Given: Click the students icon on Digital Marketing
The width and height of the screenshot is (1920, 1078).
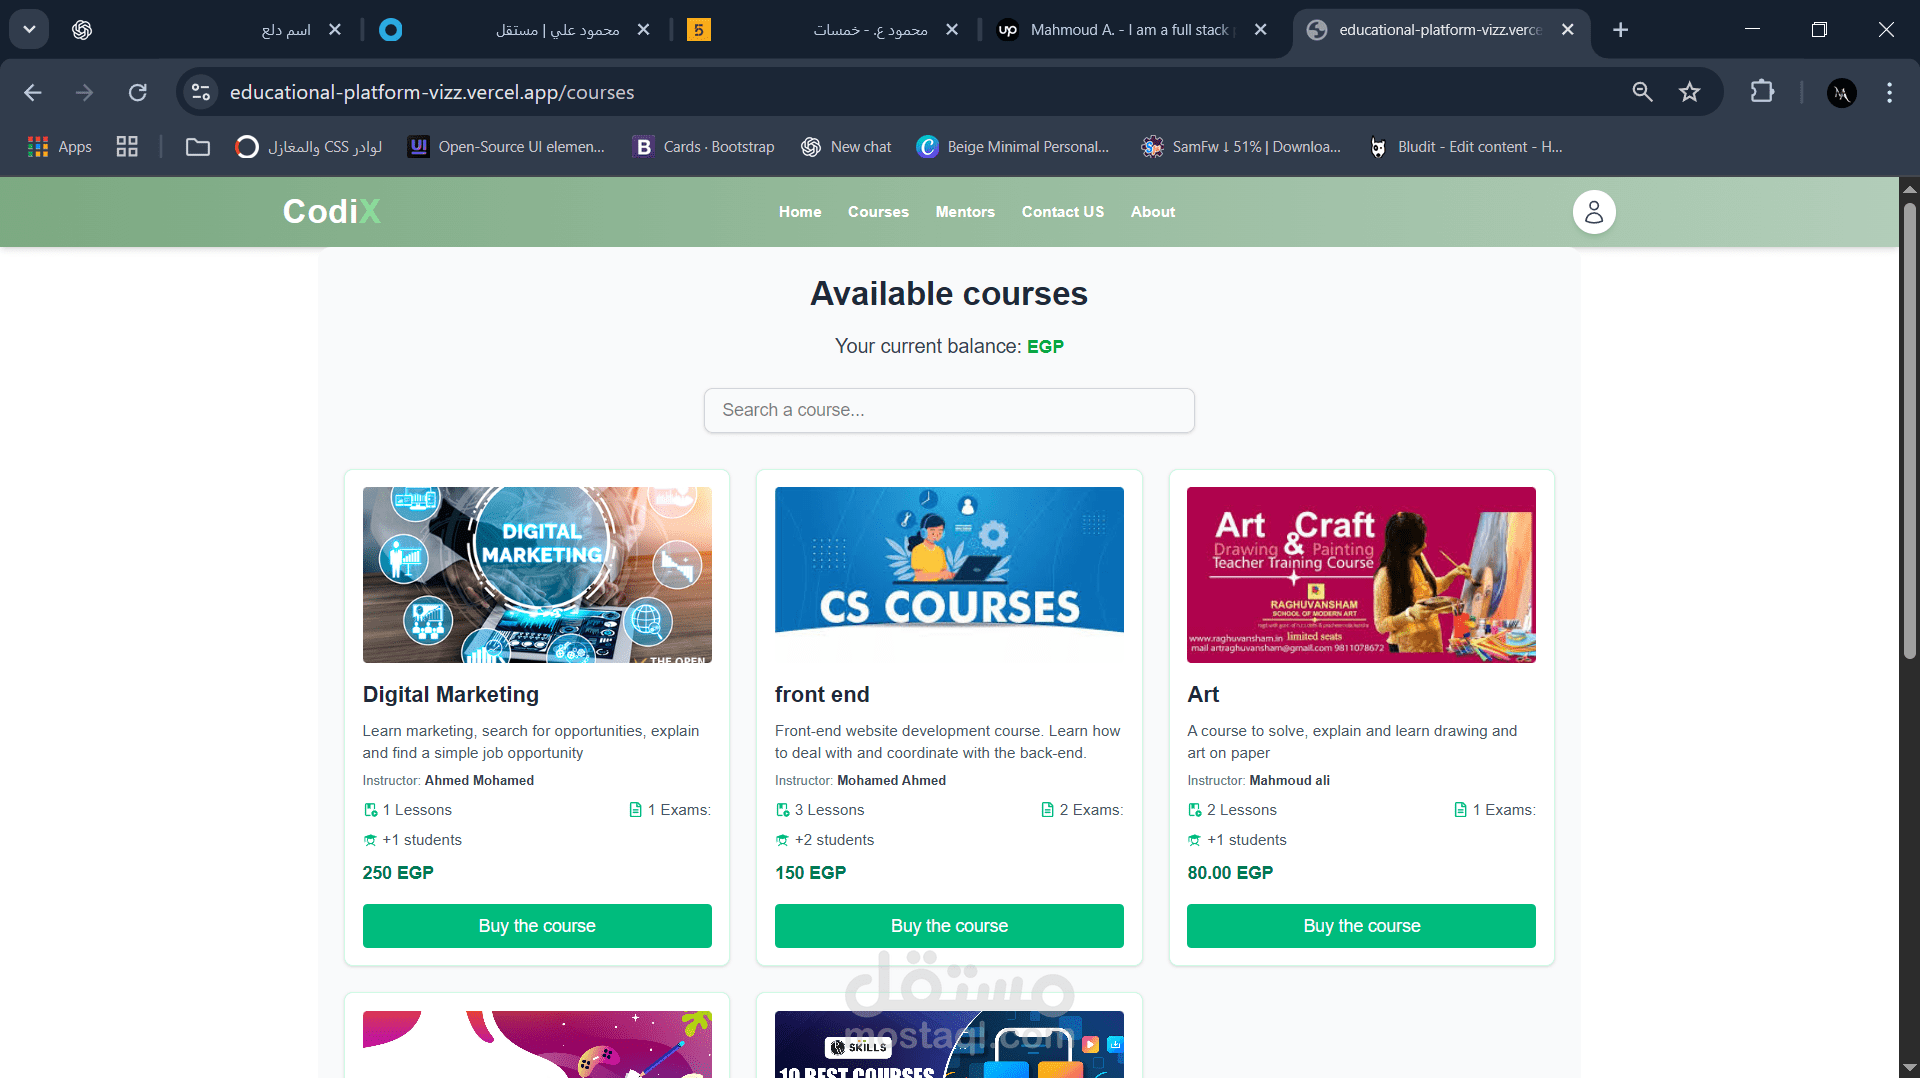Looking at the screenshot, I should point(370,840).
